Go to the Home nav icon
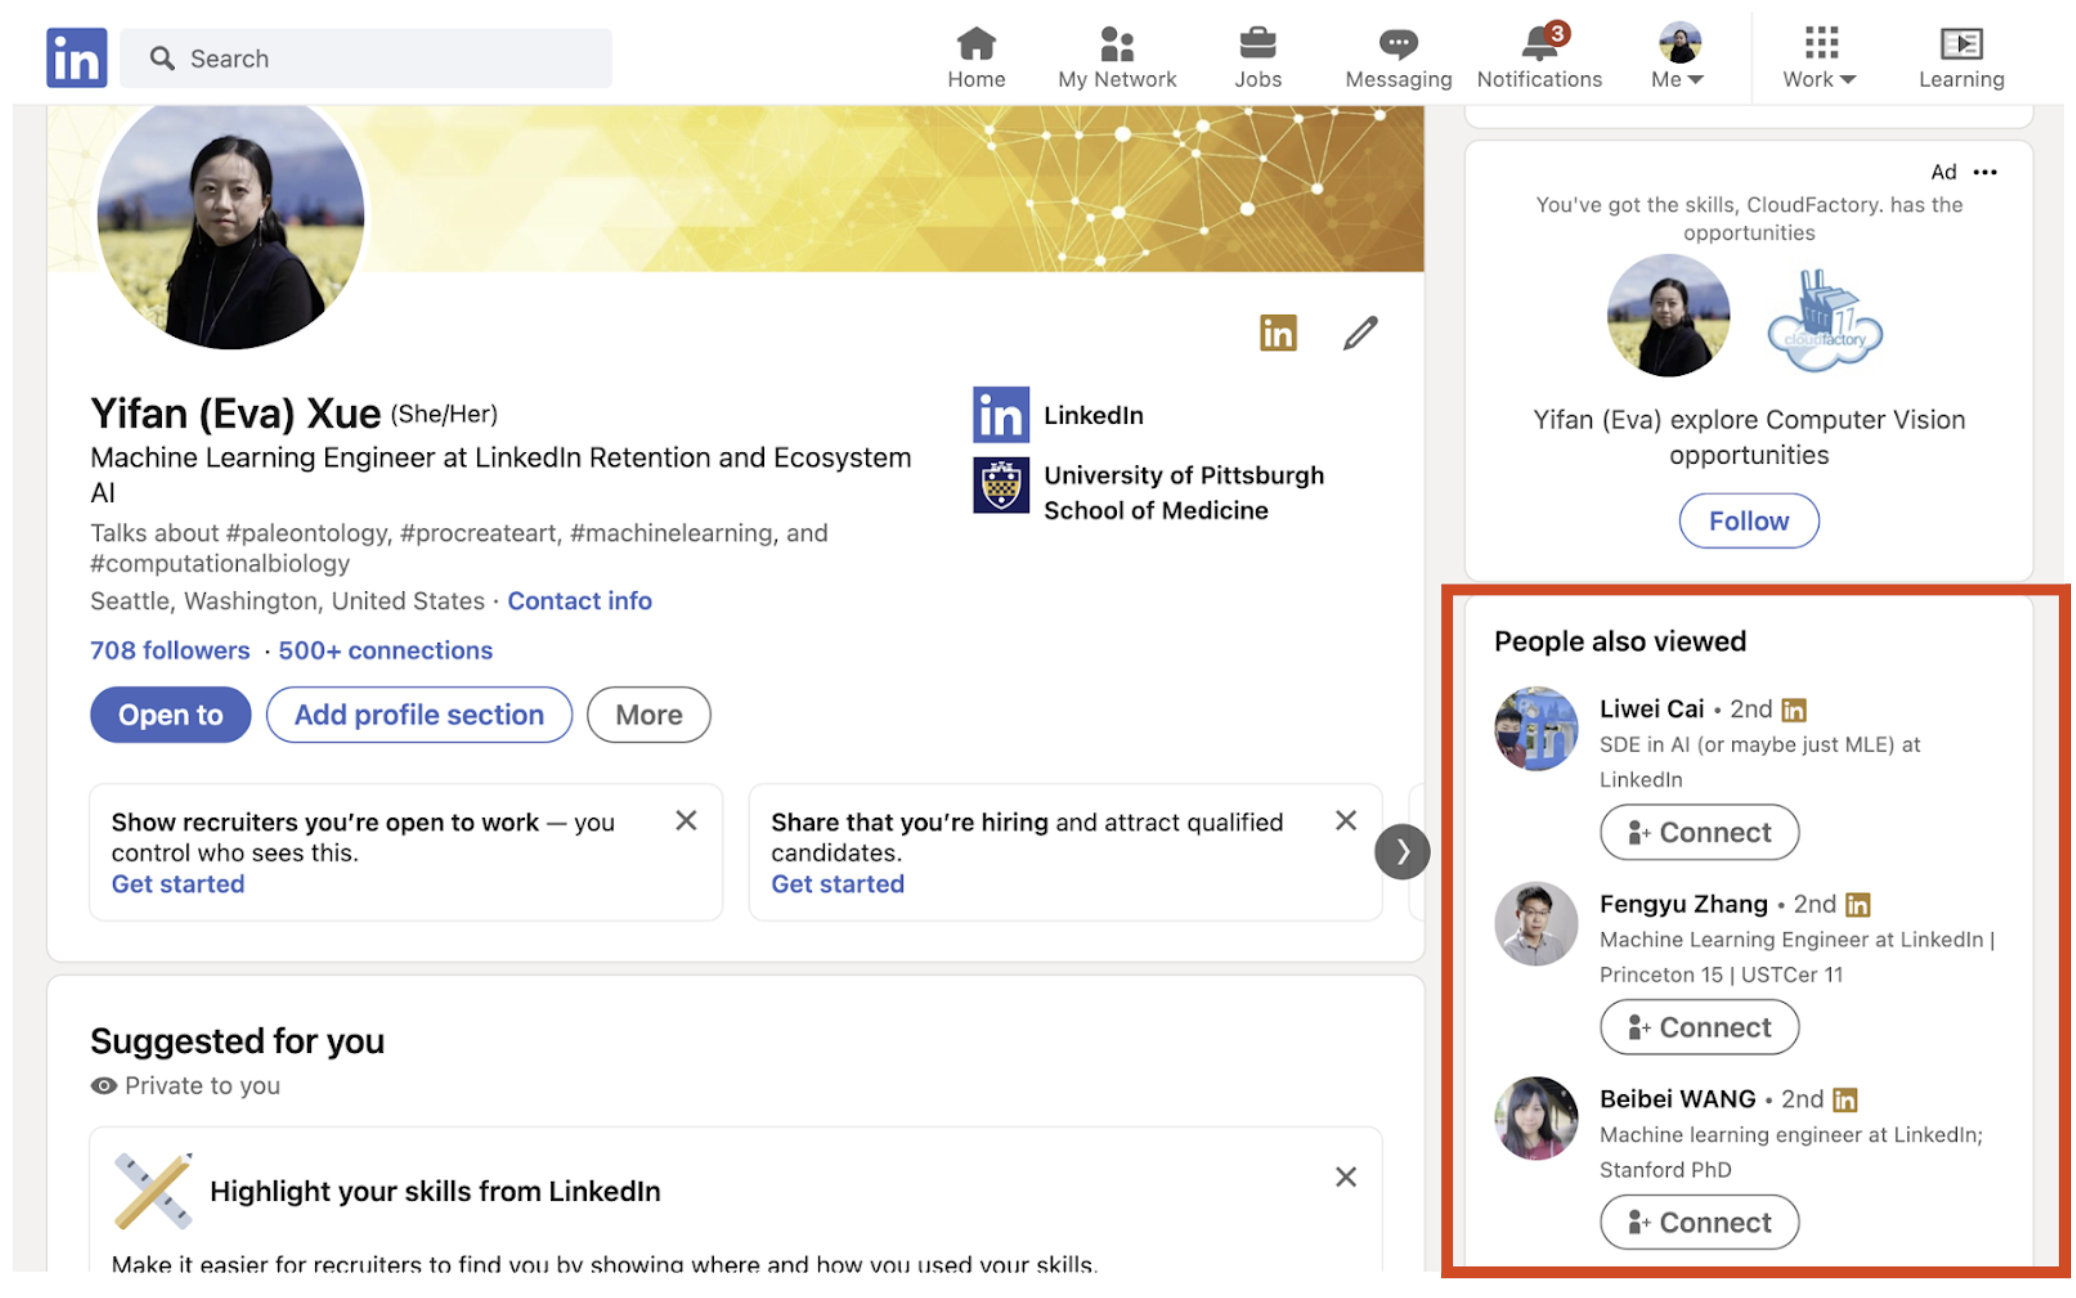Viewport: 2076px width, 1298px height. click(x=976, y=58)
